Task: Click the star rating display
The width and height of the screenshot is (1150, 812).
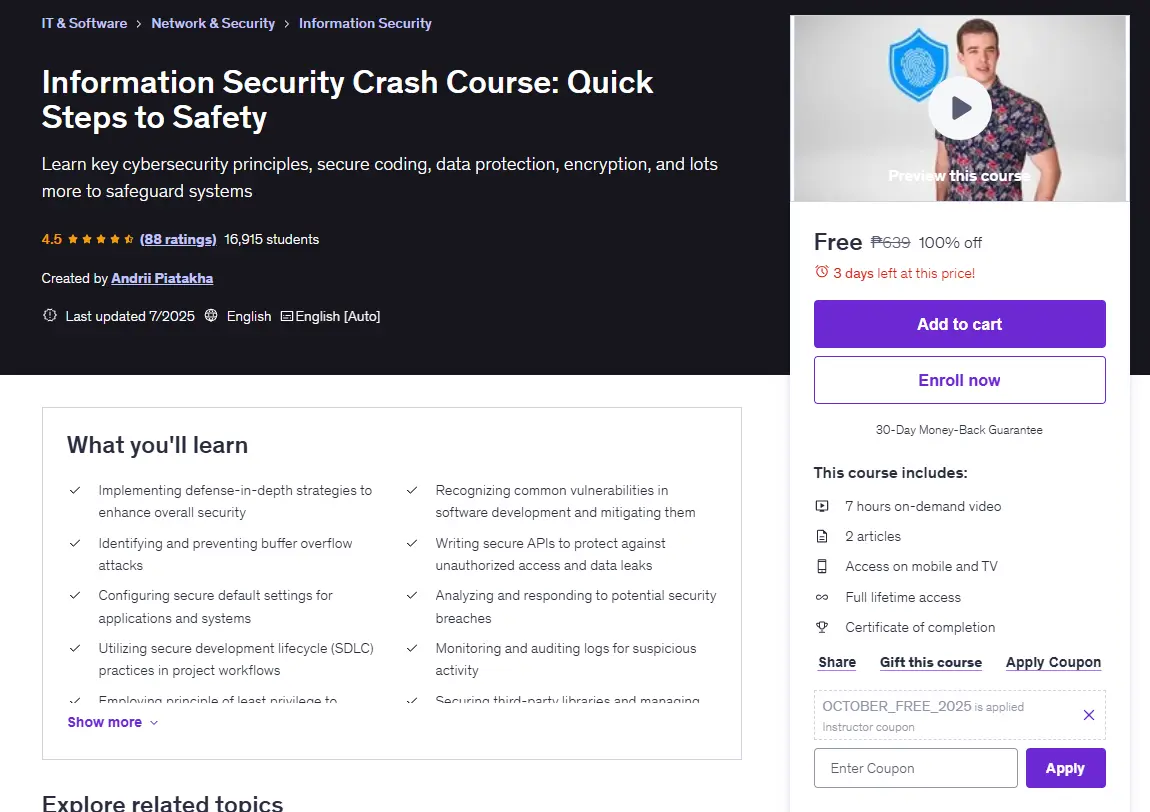Action: pos(100,239)
